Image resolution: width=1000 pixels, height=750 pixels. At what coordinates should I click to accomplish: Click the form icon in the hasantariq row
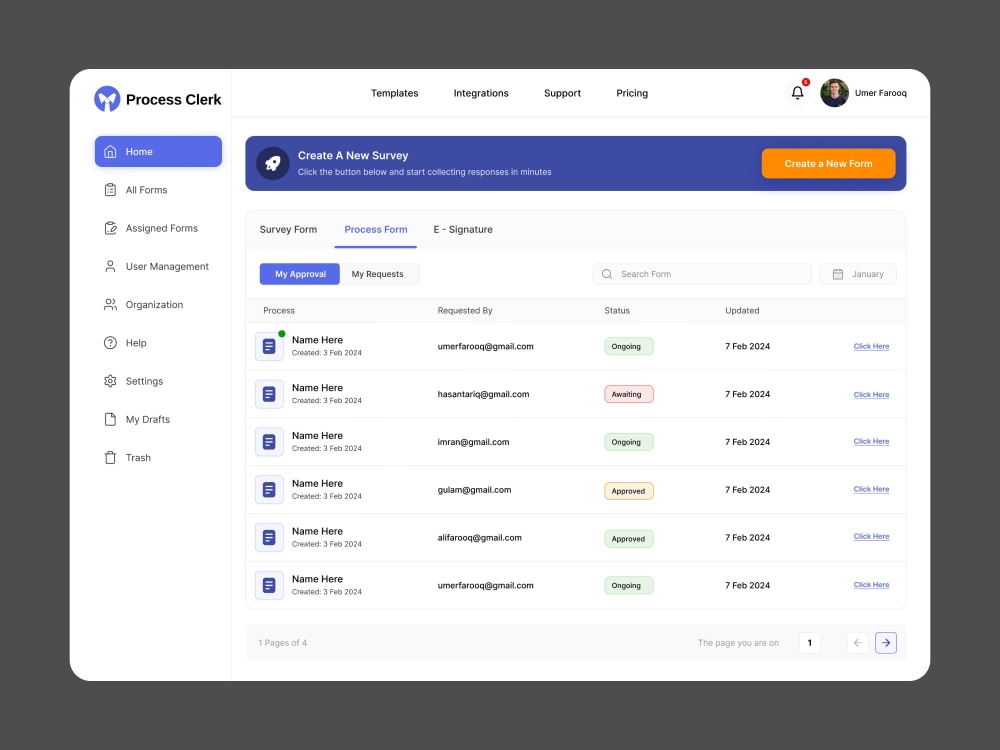click(x=269, y=394)
